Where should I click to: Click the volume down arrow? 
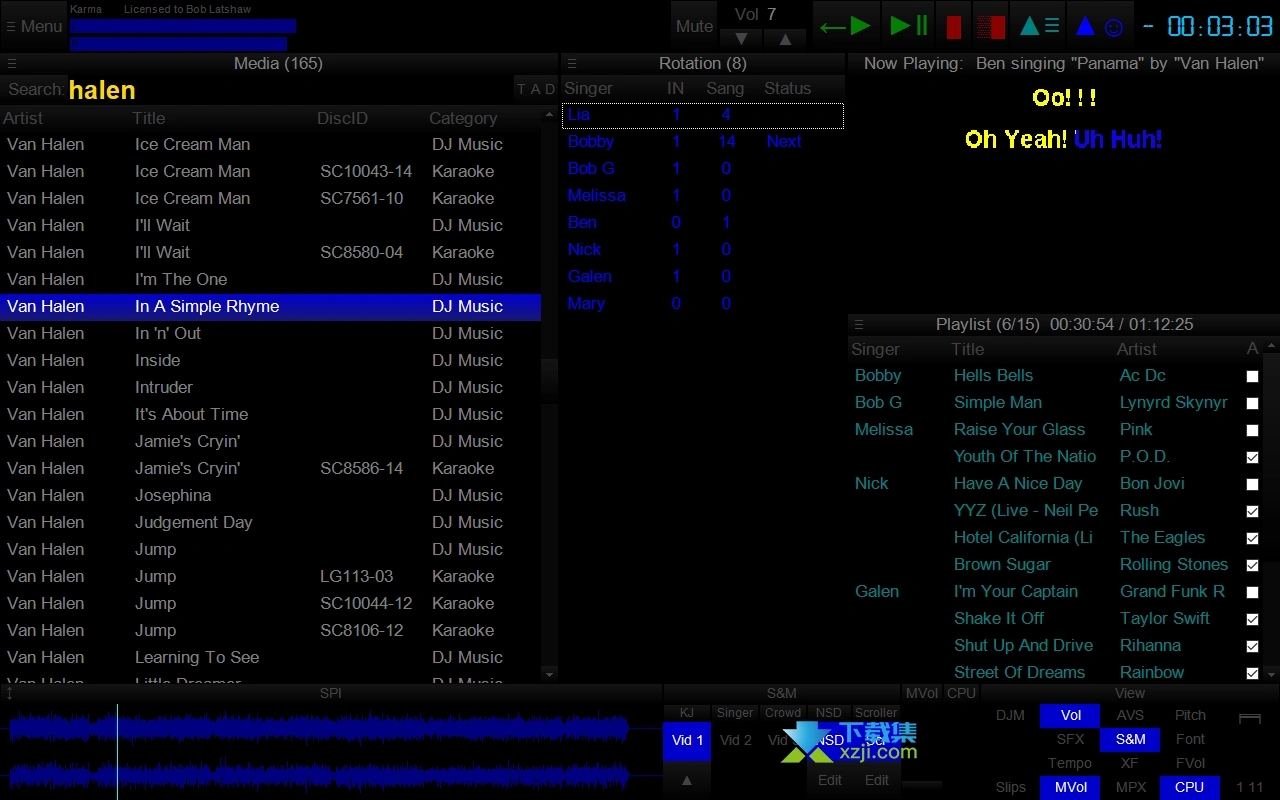[x=741, y=39]
